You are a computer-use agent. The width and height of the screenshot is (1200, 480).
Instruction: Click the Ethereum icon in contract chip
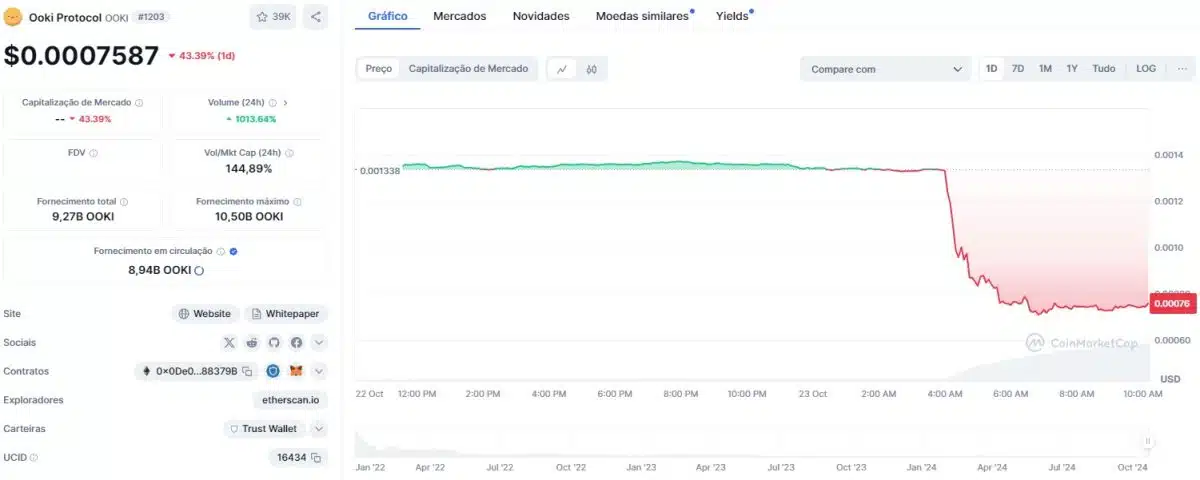tap(147, 371)
